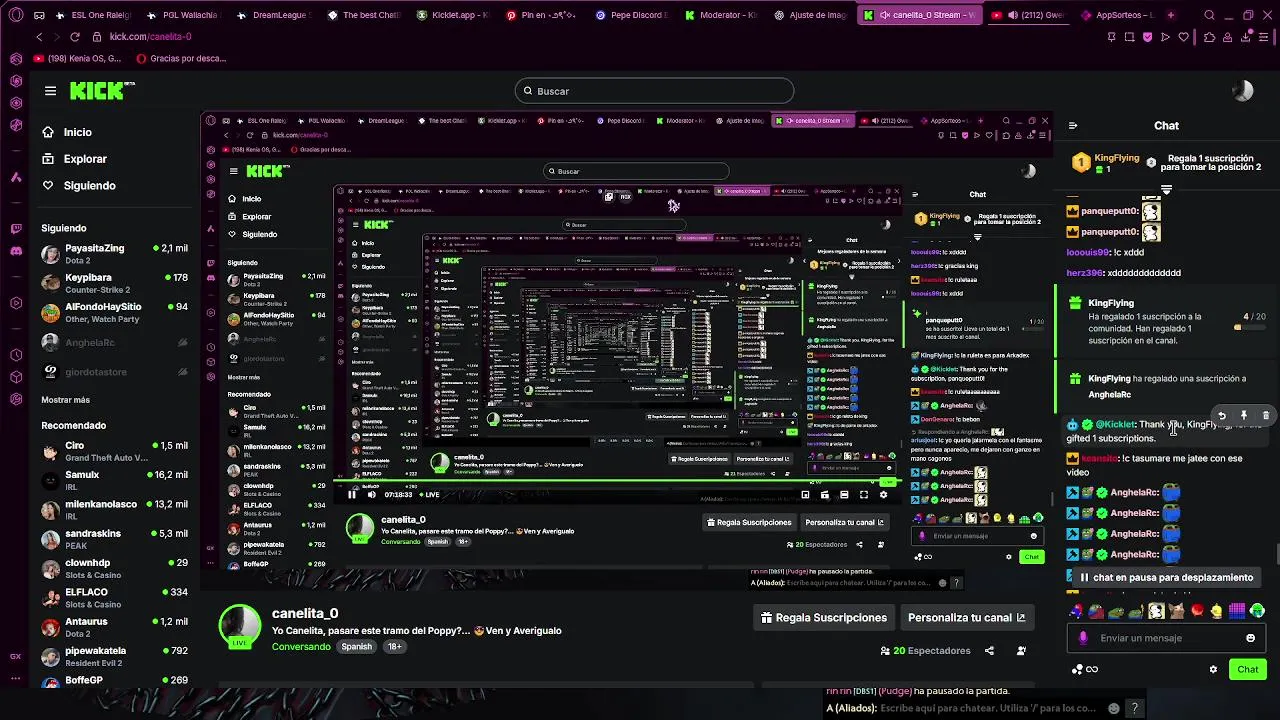Open offline AnghelaRc channel in sidebar
Viewport: 1280px width, 720px height.
[114, 342]
